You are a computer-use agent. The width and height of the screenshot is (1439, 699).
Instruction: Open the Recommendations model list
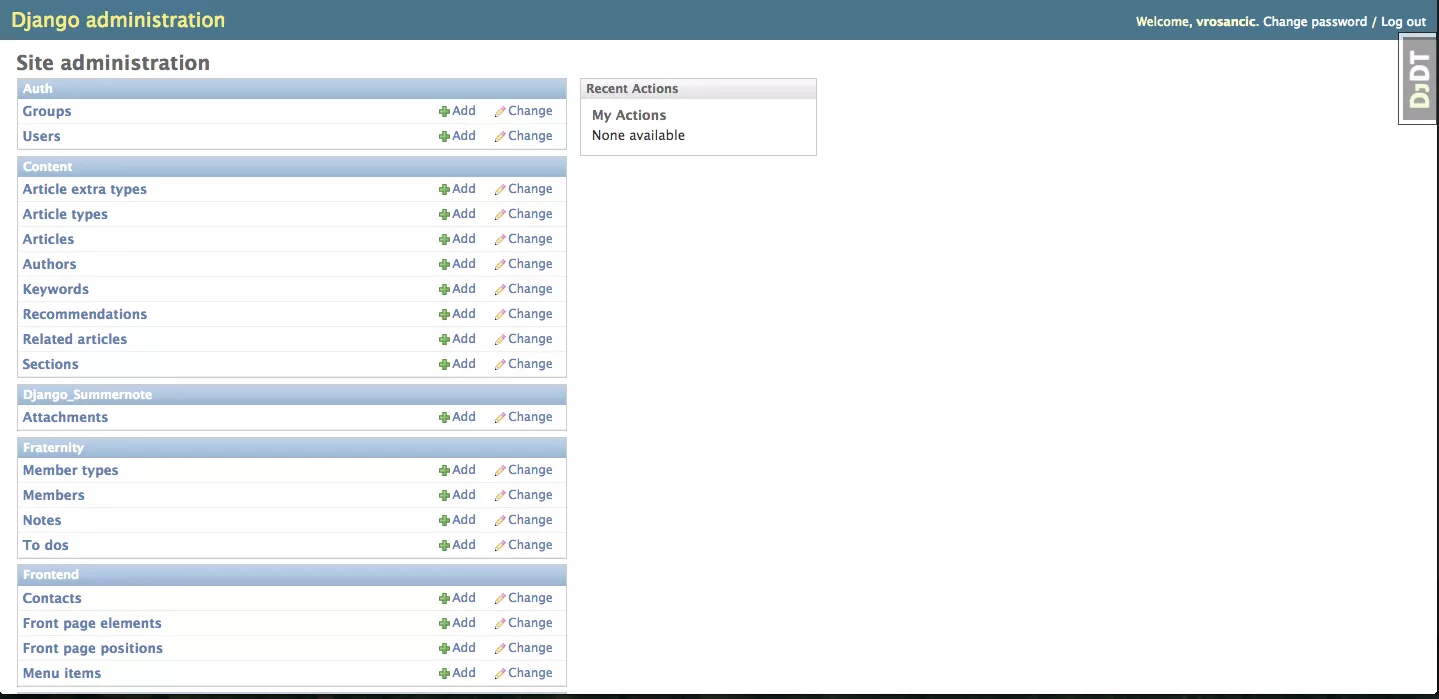click(85, 315)
